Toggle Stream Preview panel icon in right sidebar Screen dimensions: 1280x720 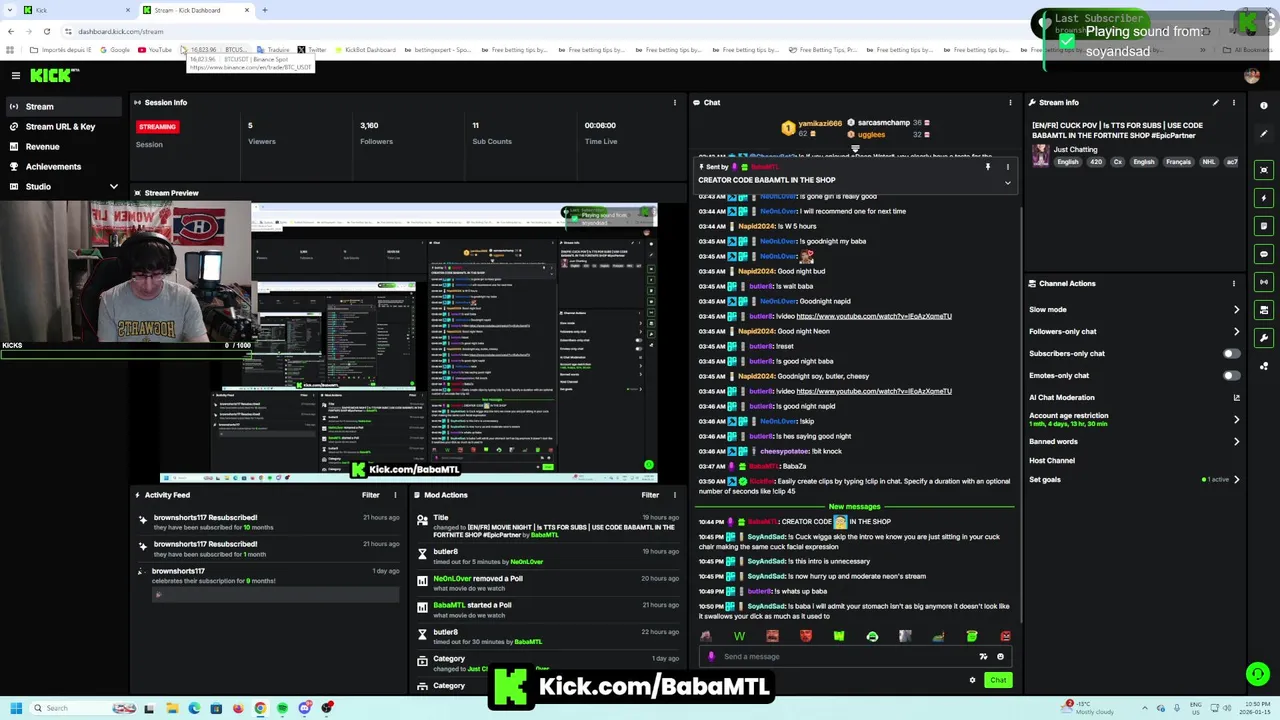tap(1264, 170)
